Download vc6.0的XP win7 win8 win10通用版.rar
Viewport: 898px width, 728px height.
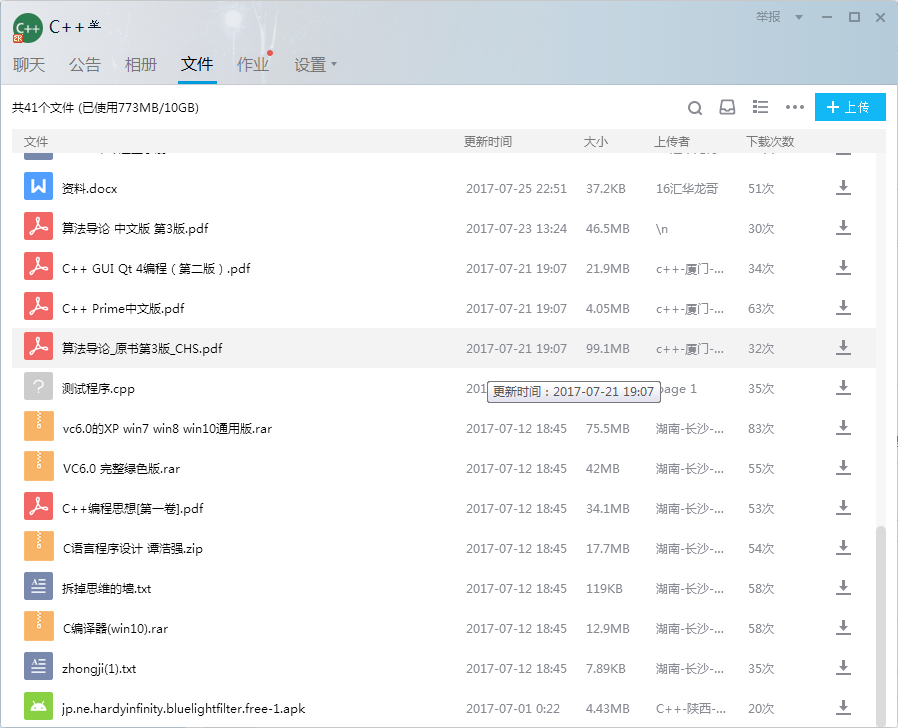[843, 428]
